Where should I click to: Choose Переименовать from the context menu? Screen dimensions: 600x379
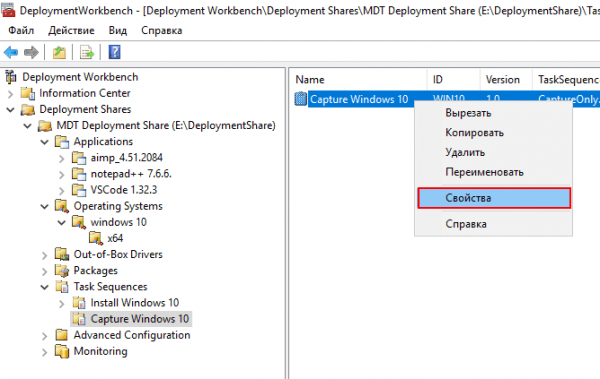coord(494,172)
